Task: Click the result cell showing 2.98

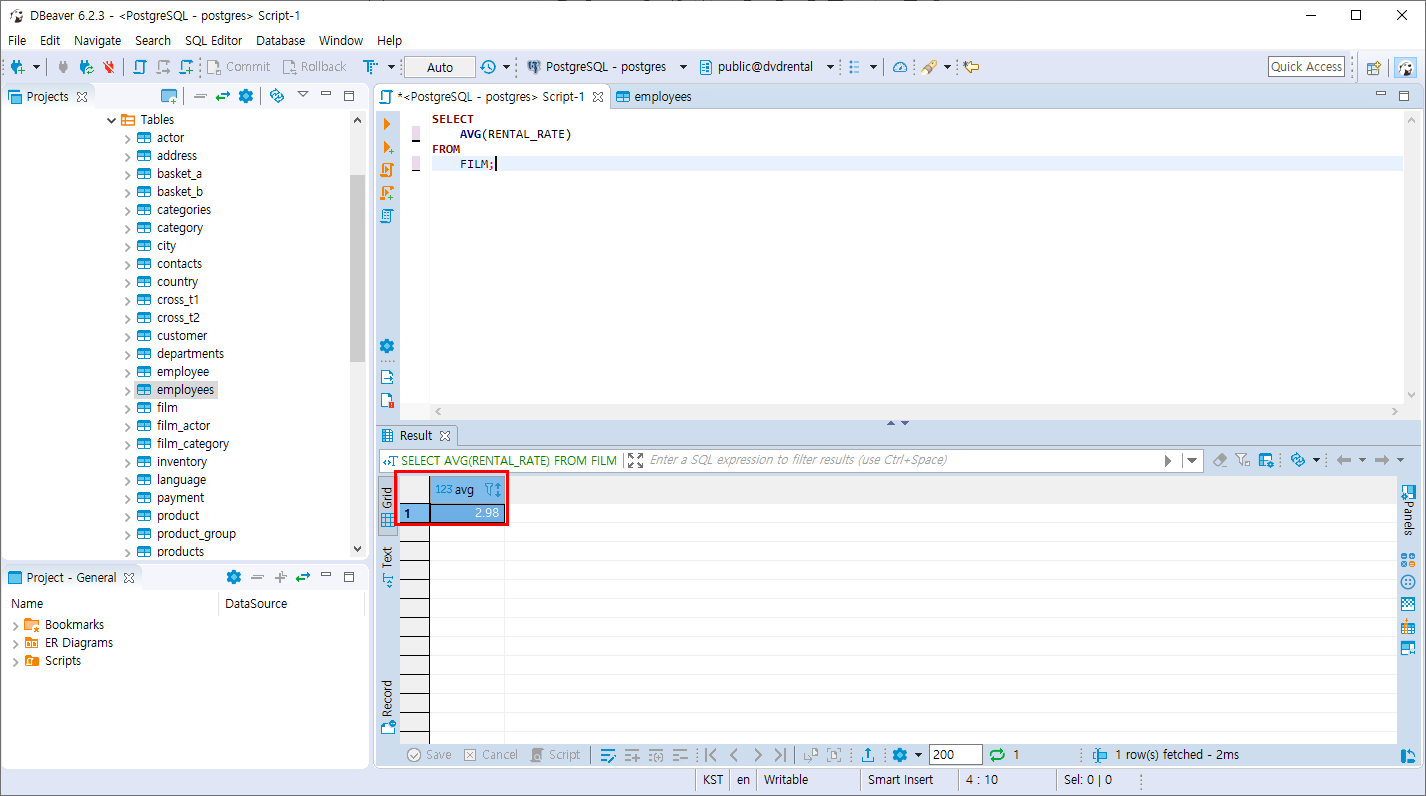Action: point(467,513)
